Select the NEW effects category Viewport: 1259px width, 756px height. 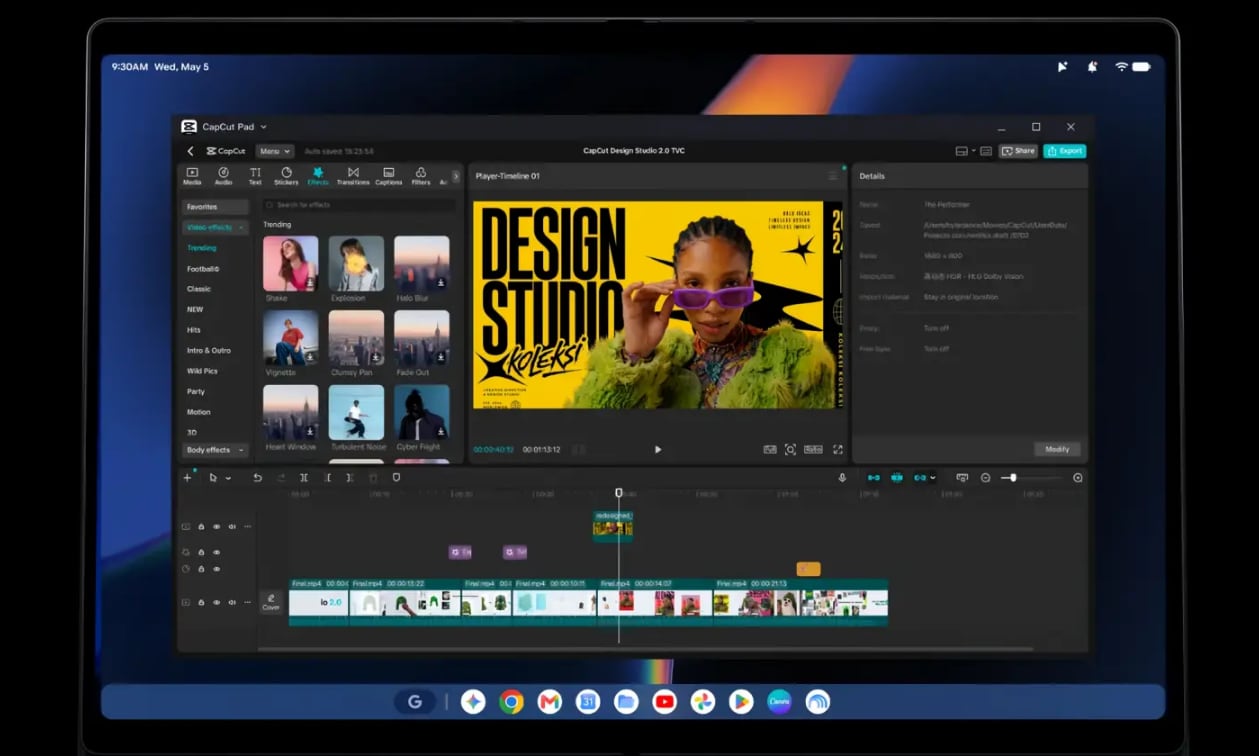click(195, 309)
